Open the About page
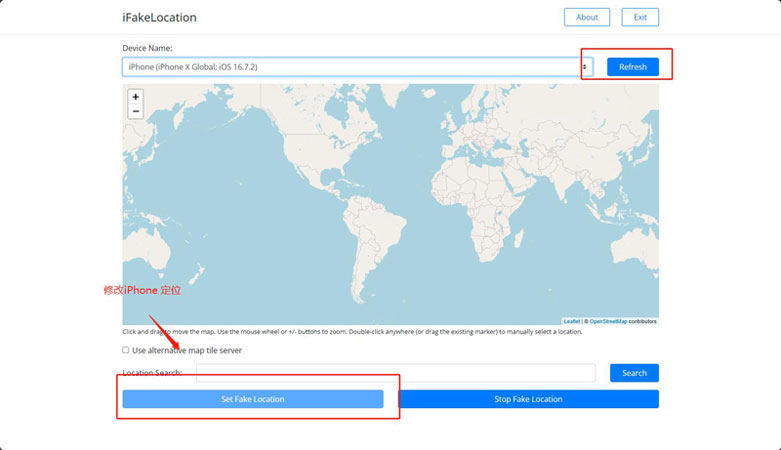 click(586, 17)
